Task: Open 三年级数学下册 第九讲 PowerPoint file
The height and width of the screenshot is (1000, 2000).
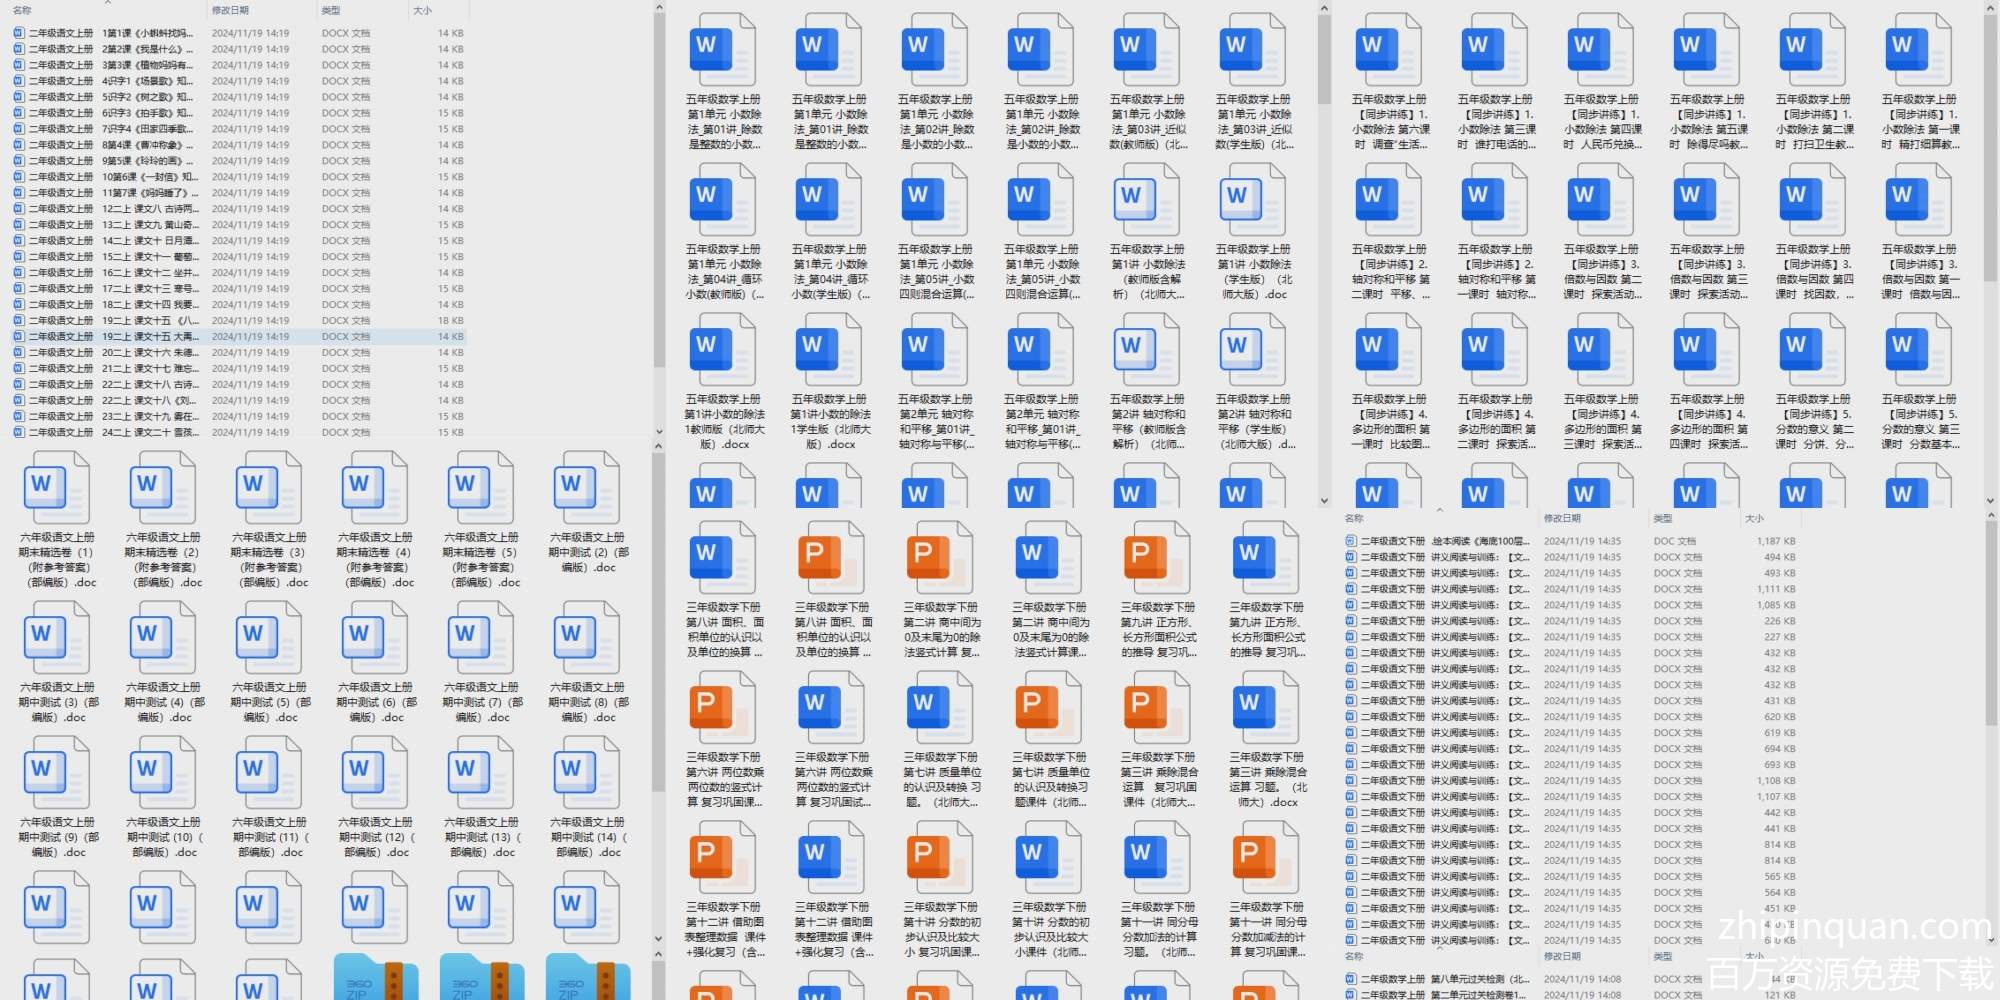Action: 1140,558
